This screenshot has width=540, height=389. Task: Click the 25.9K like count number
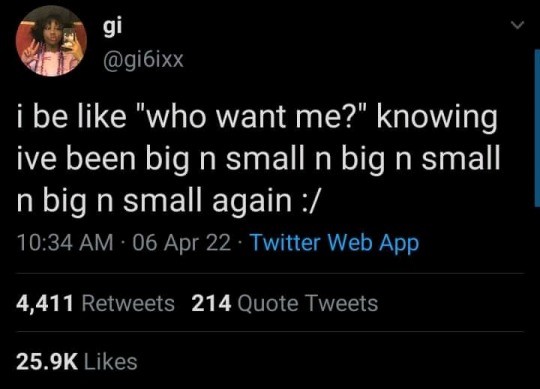click(x=47, y=361)
